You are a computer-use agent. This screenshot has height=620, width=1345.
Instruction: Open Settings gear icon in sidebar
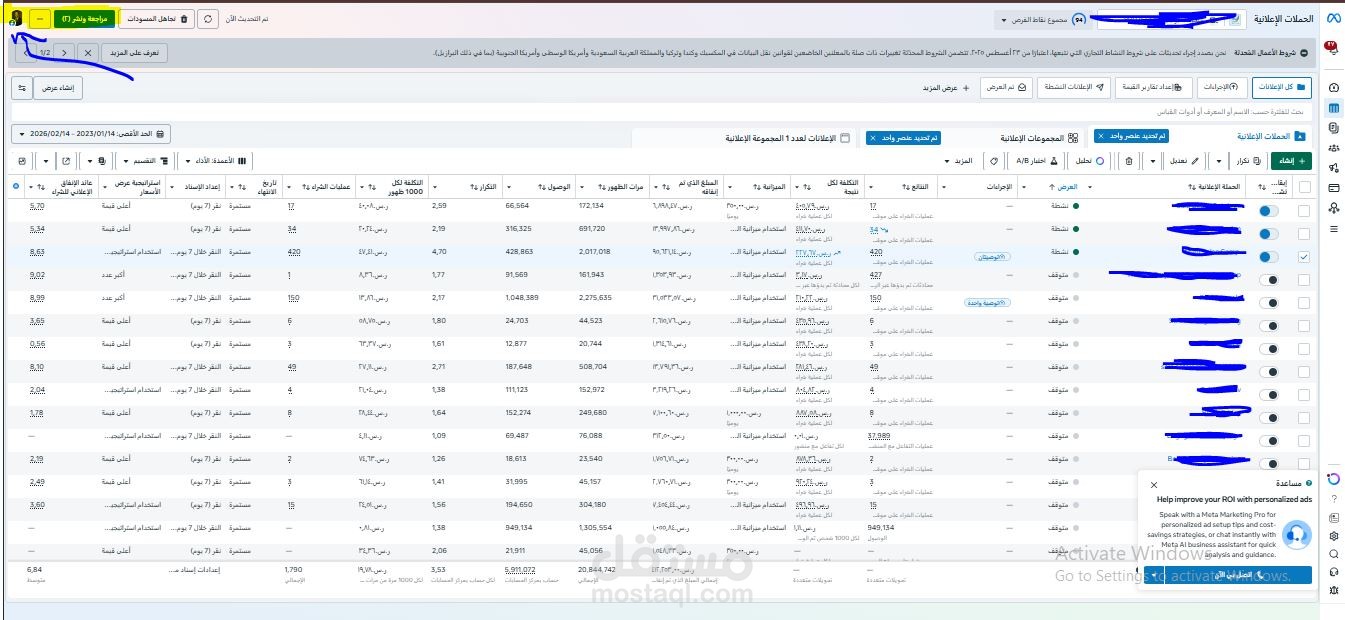coord(1333,535)
